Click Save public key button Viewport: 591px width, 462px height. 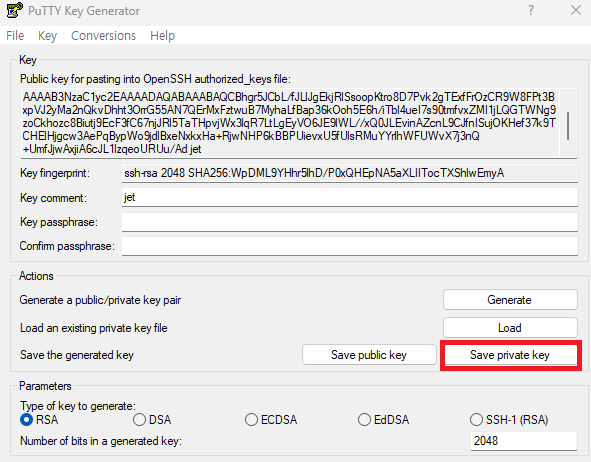(369, 355)
